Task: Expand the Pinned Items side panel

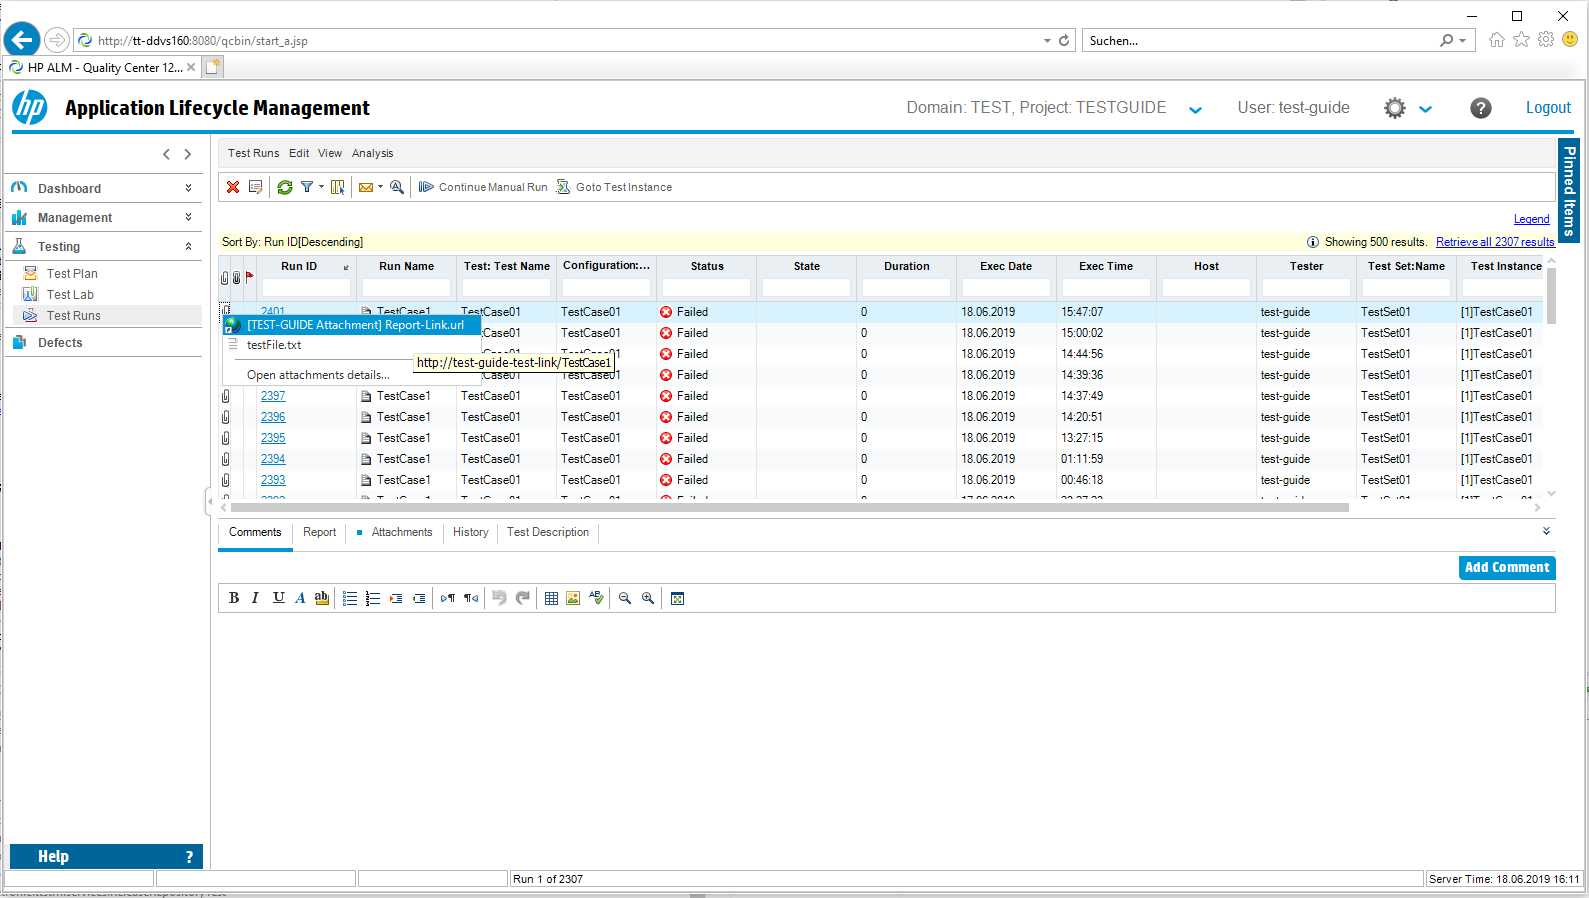Action: (1569, 190)
